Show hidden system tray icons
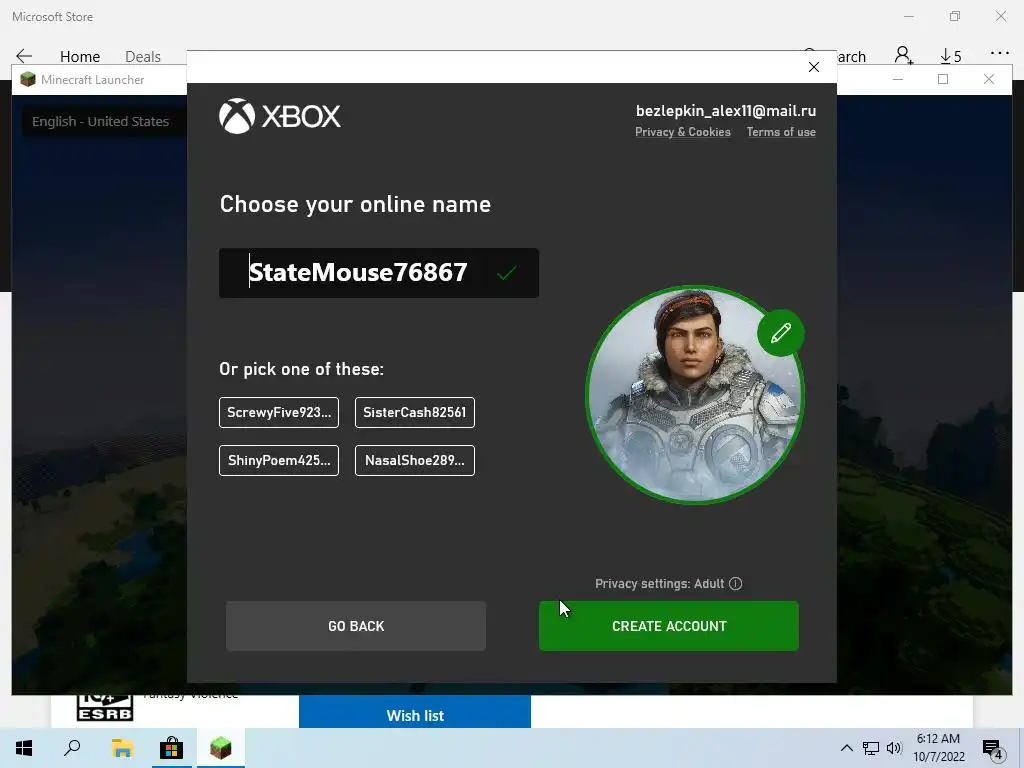The height and width of the screenshot is (768, 1024). pyautogui.click(x=846, y=748)
